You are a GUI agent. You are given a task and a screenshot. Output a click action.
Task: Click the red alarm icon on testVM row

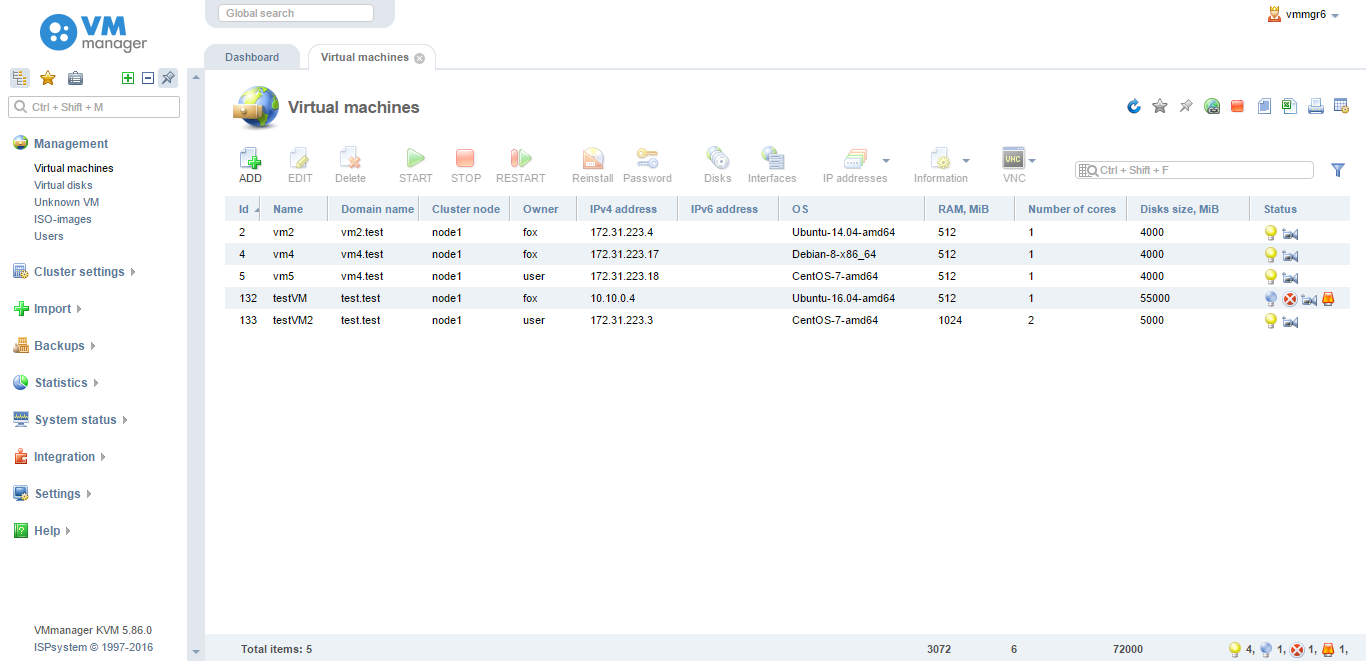[1328, 299]
